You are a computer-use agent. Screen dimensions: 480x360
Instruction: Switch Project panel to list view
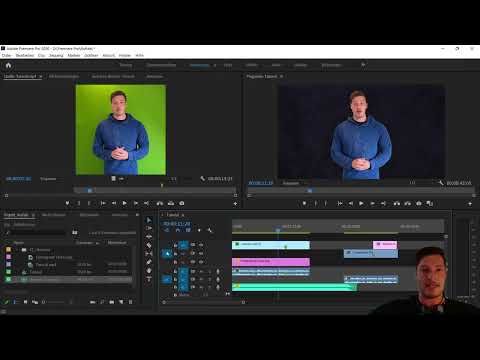15,302
